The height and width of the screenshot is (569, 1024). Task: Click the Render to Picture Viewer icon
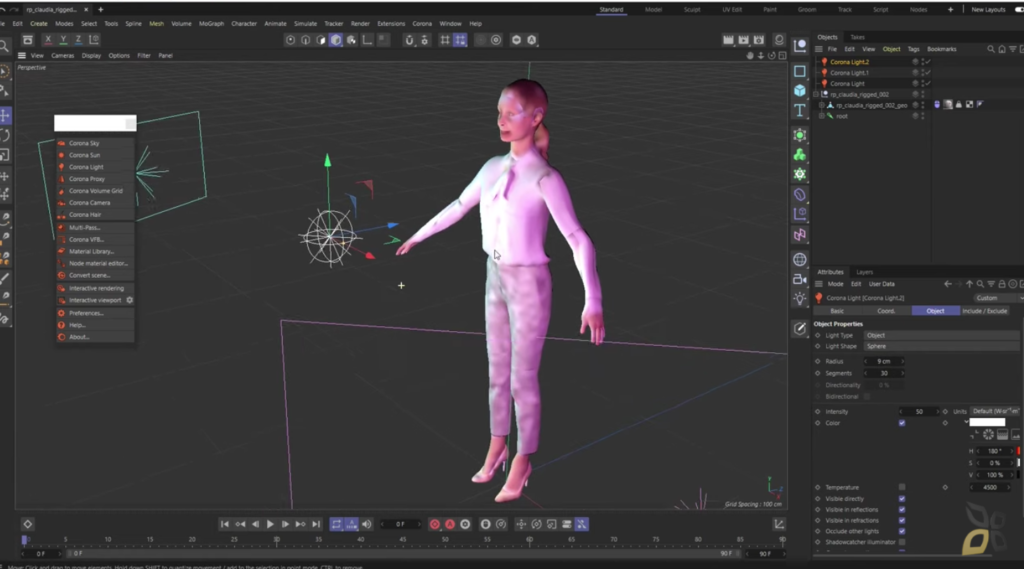(743, 40)
